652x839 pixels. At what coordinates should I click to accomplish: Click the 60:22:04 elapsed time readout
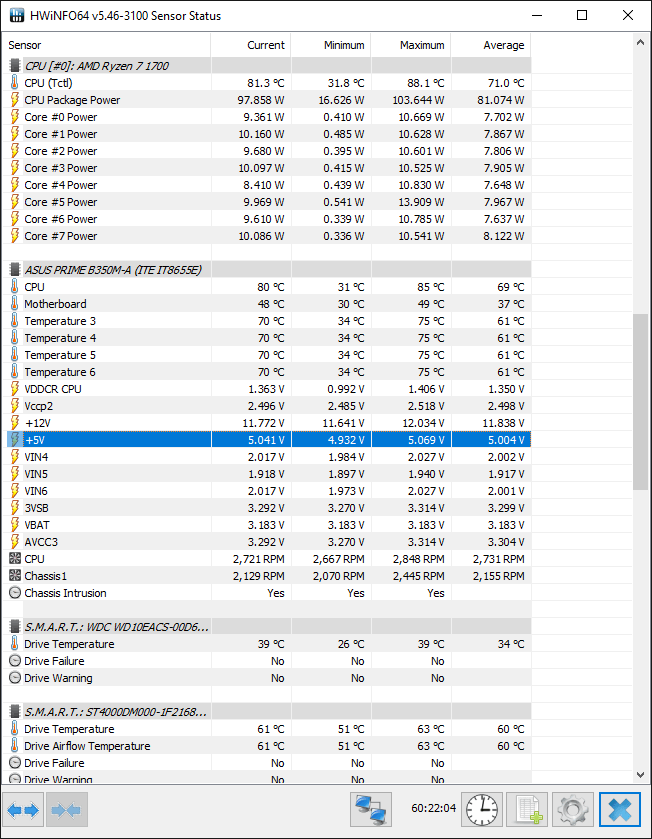pos(433,808)
